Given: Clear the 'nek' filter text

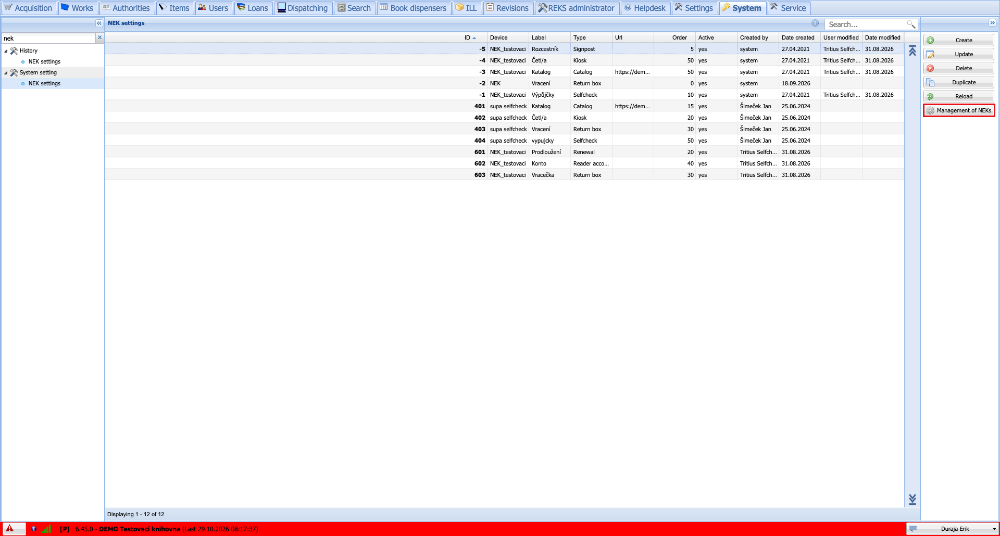Looking at the screenshot, I should 99,38.
